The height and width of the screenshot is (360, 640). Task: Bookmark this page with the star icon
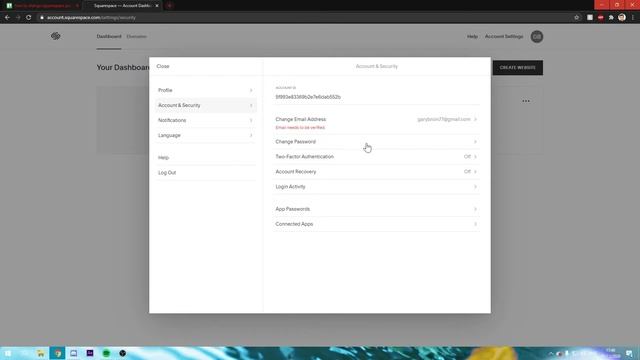click(x=576, y=18)
